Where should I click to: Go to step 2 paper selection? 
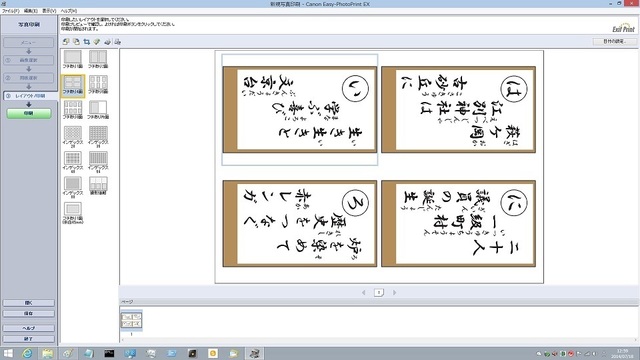click(x=29, y=78)
